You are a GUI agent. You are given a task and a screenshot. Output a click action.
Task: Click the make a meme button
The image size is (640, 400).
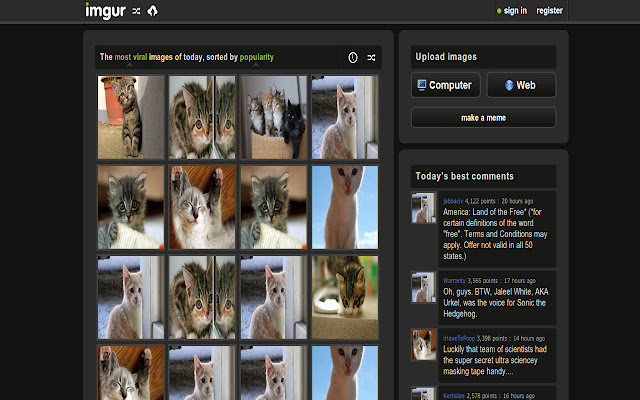(483, 118)
